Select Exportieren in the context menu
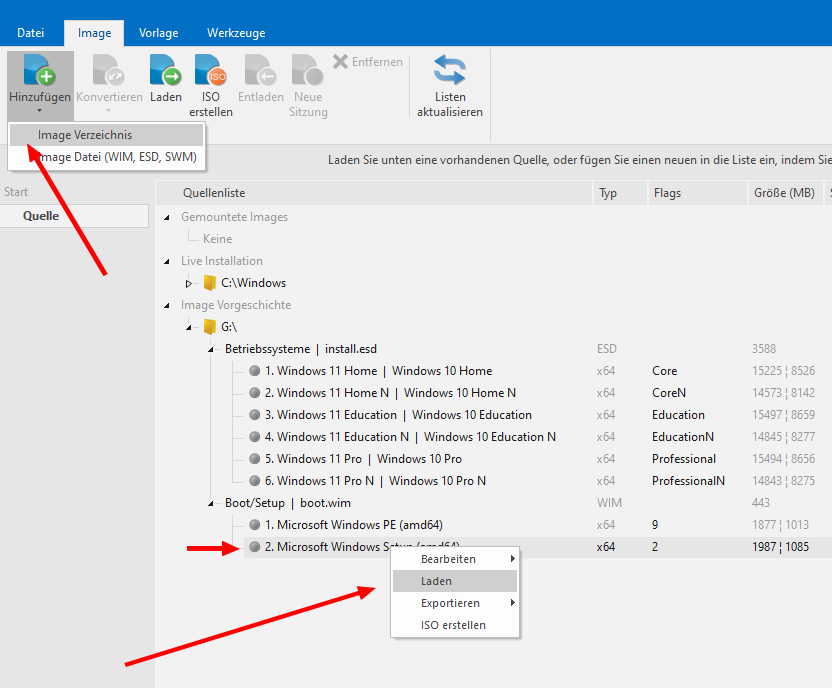Screen dimensions: 832x688 [x=455, y=603]
